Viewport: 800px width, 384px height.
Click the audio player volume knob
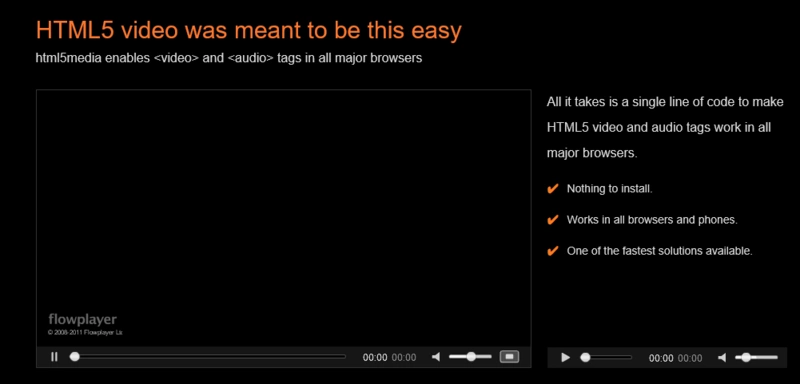[746, 357]
